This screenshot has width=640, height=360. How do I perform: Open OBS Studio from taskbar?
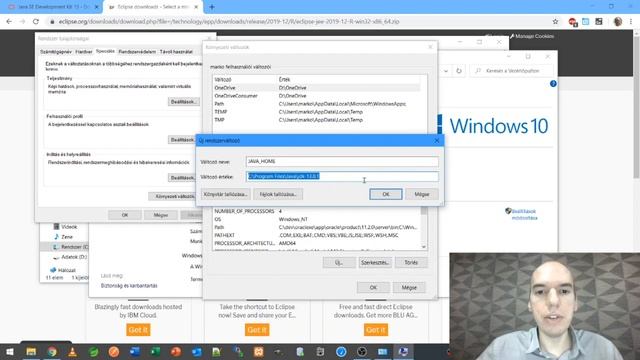point(362,351)
